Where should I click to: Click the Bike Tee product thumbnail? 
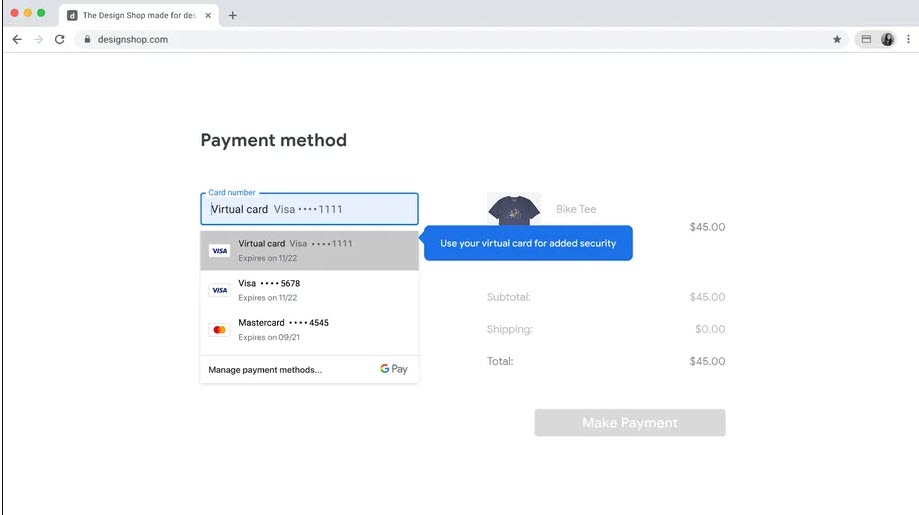point(514,210)
